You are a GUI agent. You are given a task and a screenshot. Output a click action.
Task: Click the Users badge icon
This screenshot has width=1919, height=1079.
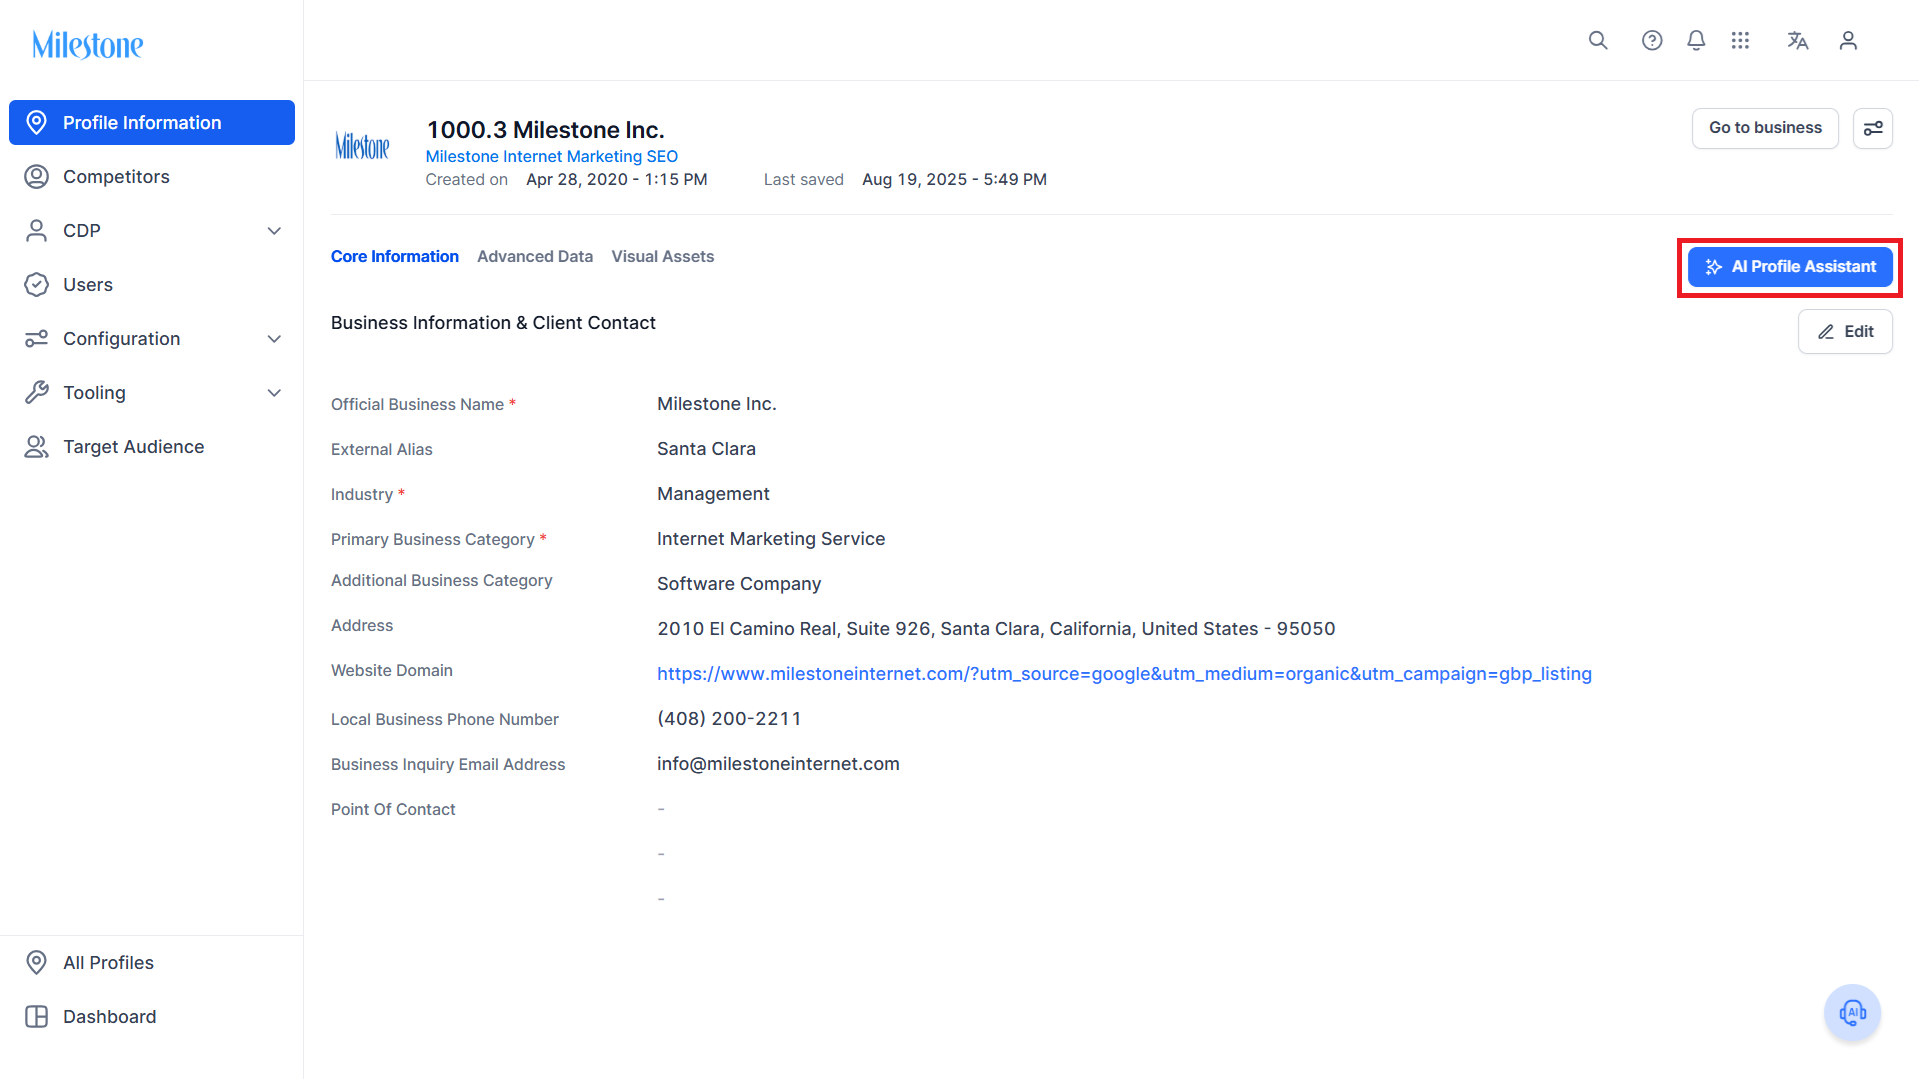click(x=37, y=285)
